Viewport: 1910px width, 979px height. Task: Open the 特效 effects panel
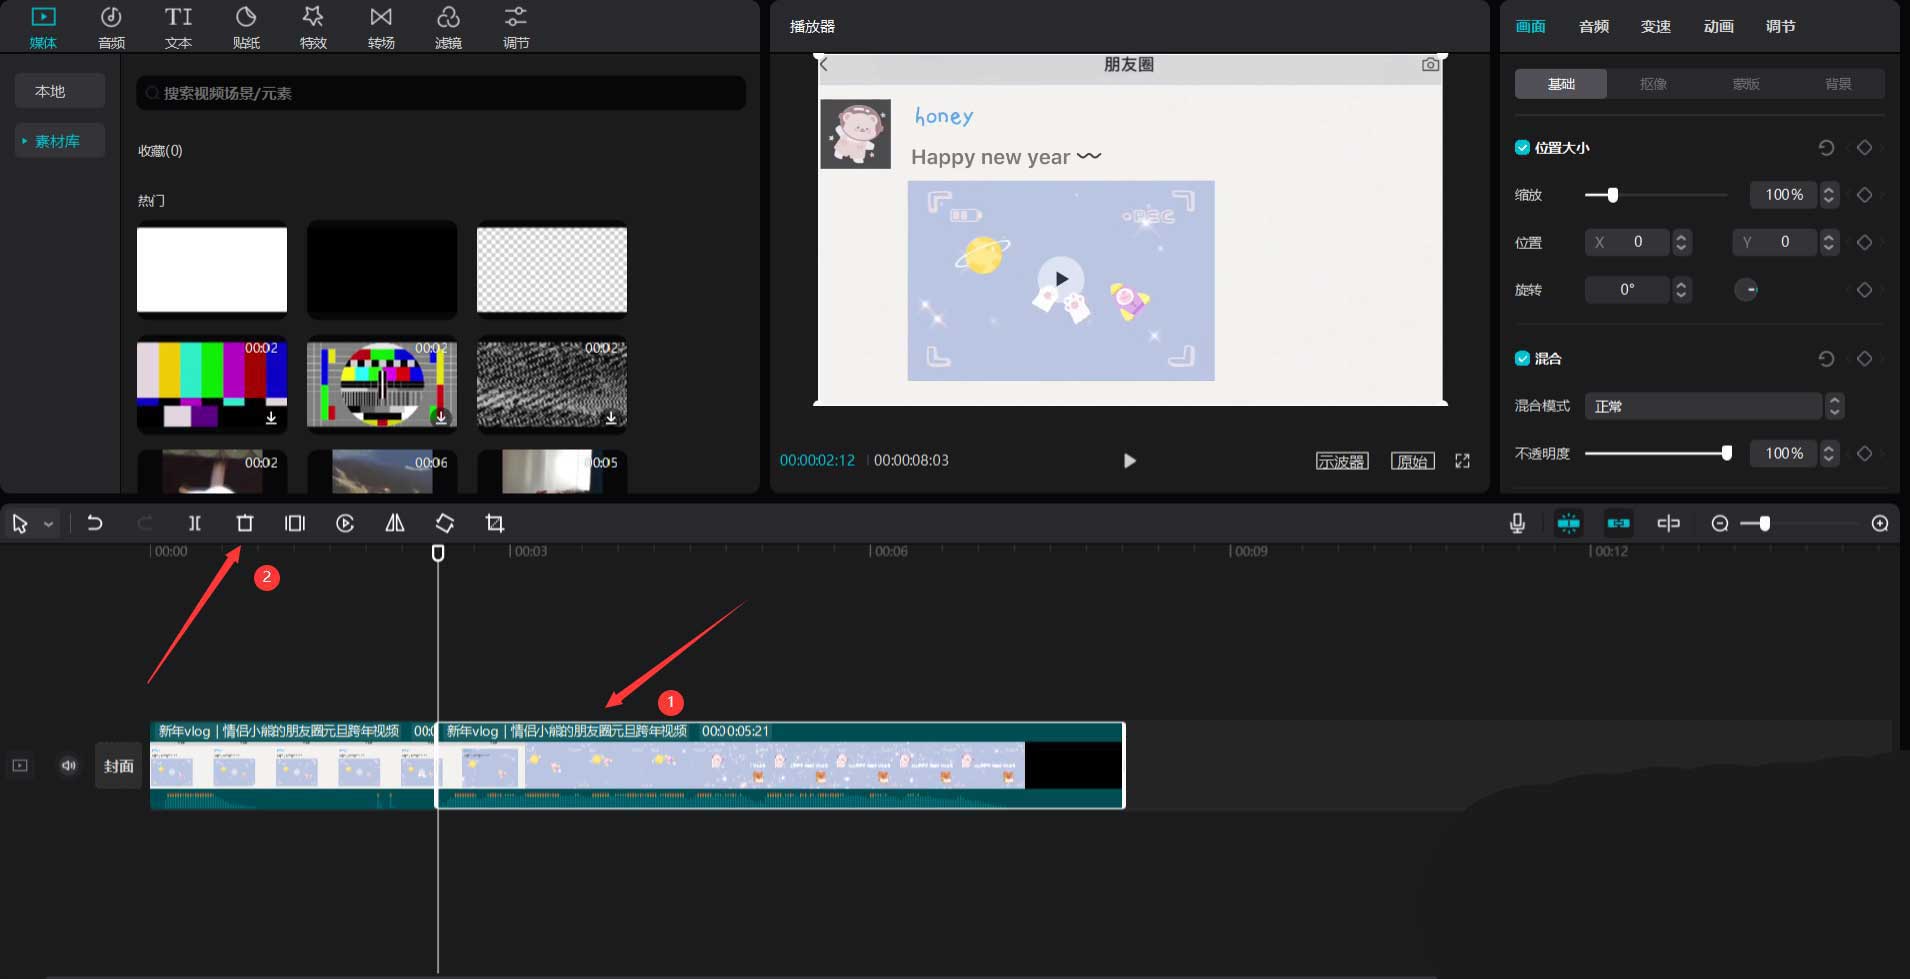(x=313, y=27)
